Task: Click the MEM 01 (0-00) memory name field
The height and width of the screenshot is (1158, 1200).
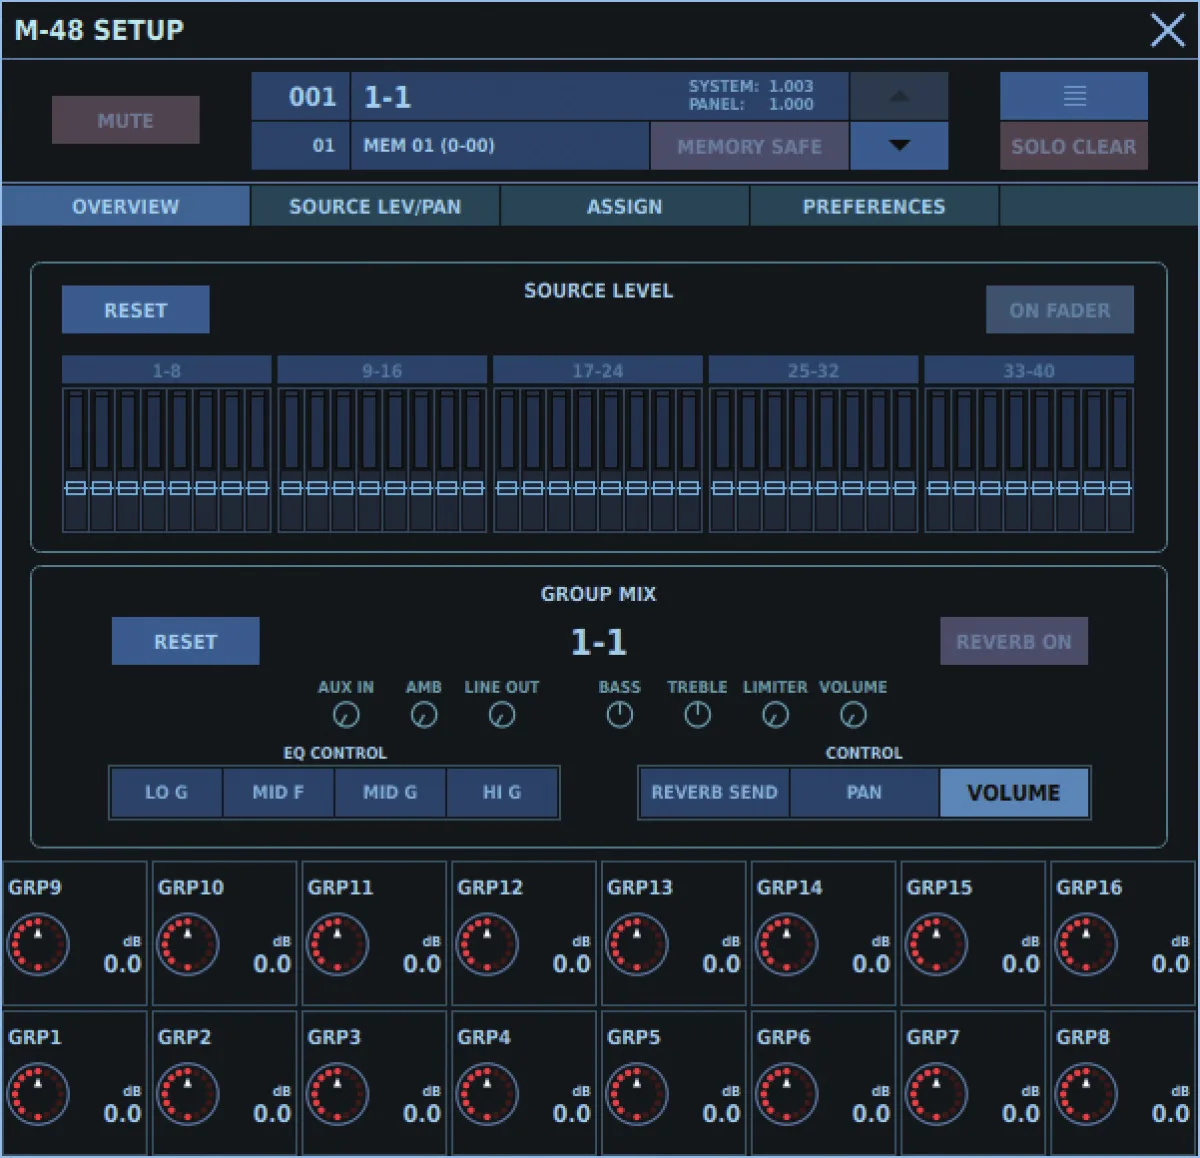Action: (x=500, y=146)
